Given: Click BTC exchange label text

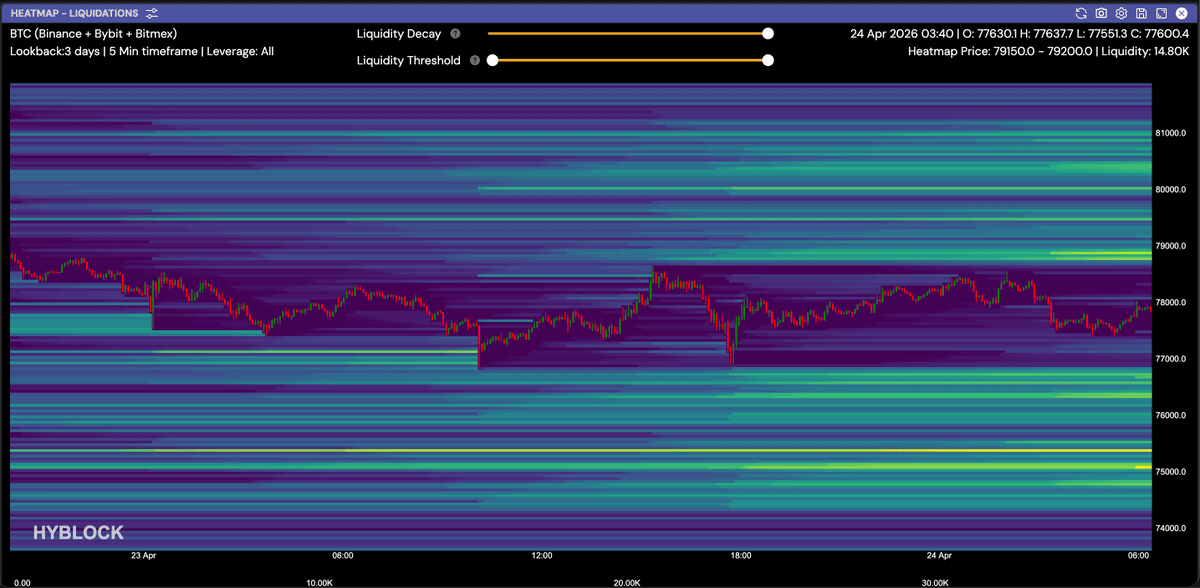Looking at the screenshot, I should click(93, 34).
